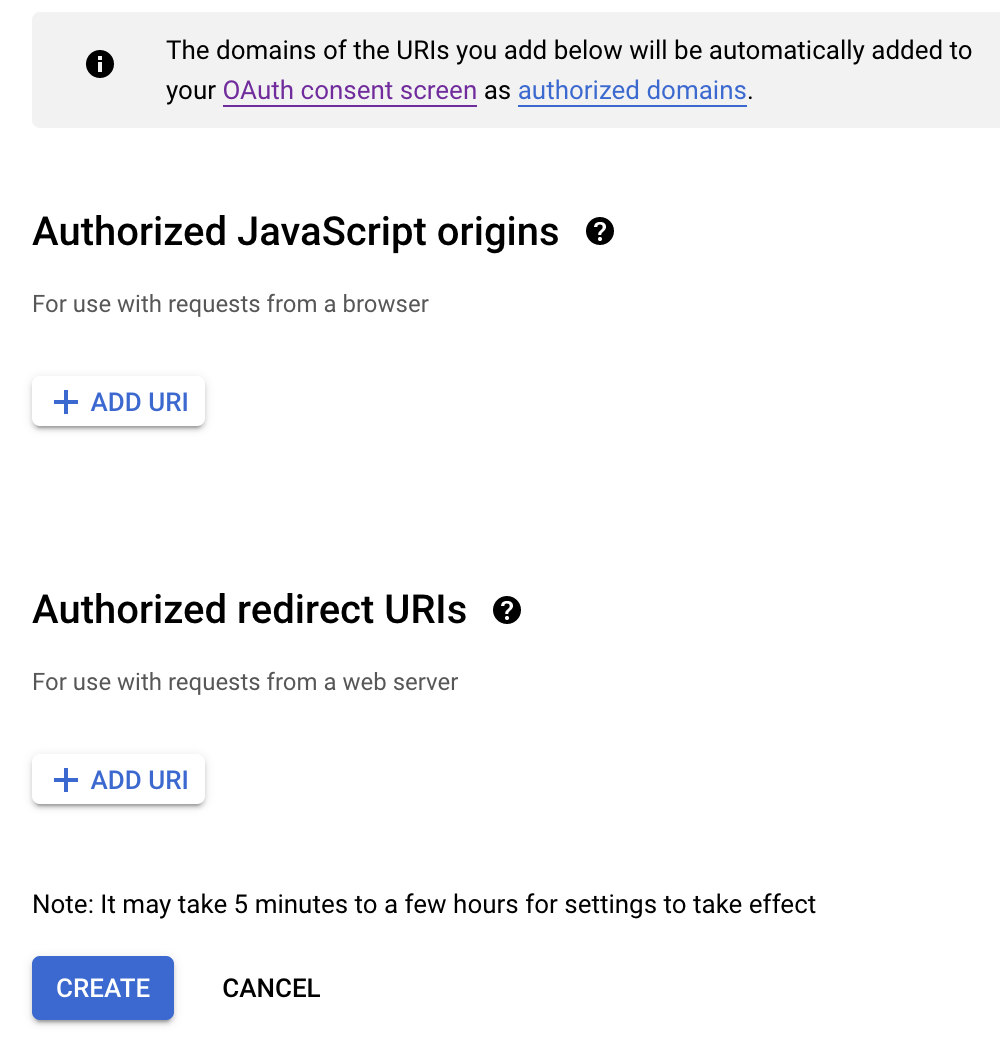The image size is (1000, 1038).
Task: Click the plus icon on second ADD URI button
Action: (65, 779)
